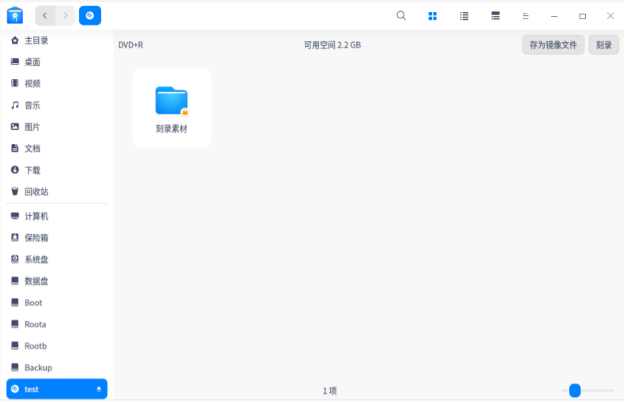Open 主目录 in the sidebar
Viewport: 625px width, 402px height.
point(57,40)
